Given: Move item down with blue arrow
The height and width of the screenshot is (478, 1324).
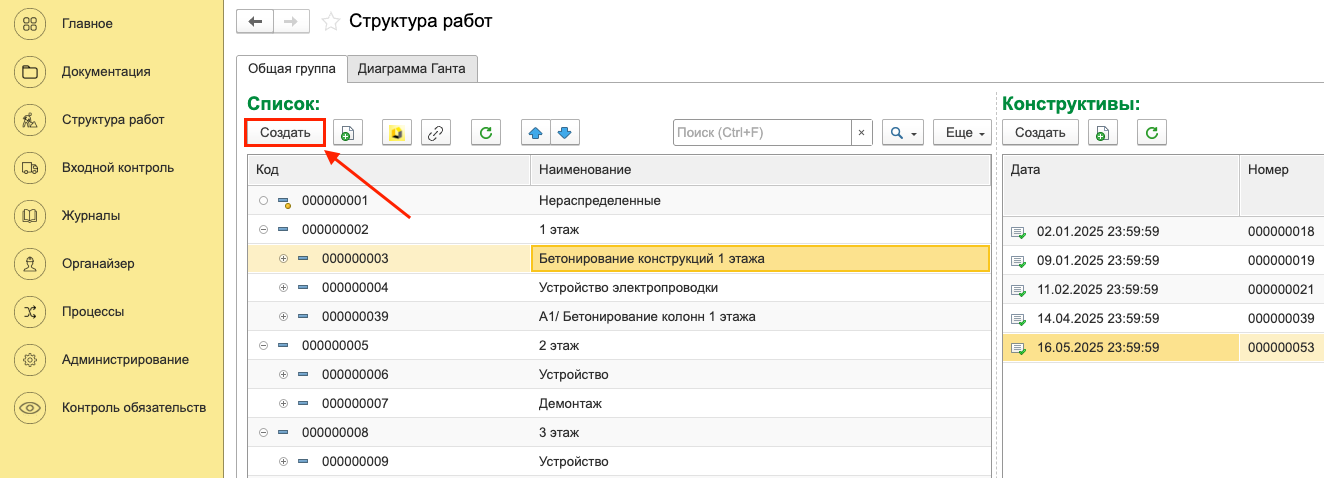Looking at the screenshot, I should (565, 133).
